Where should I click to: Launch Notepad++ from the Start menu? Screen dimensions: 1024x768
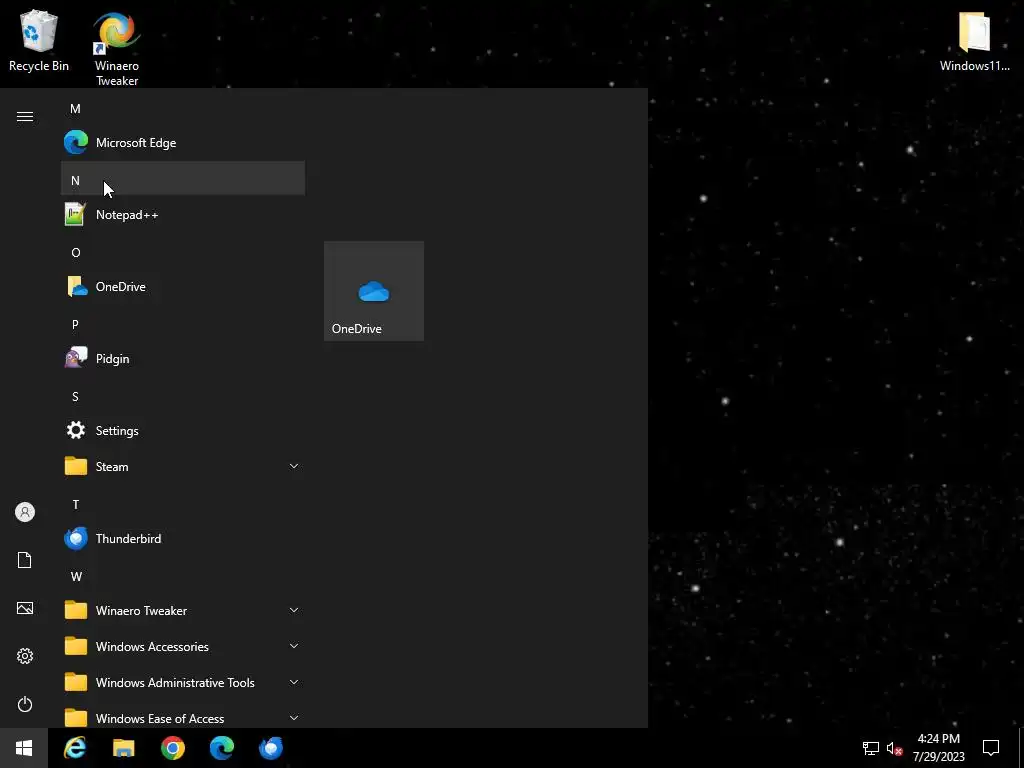pyautogui.click(x=183, y=214)
